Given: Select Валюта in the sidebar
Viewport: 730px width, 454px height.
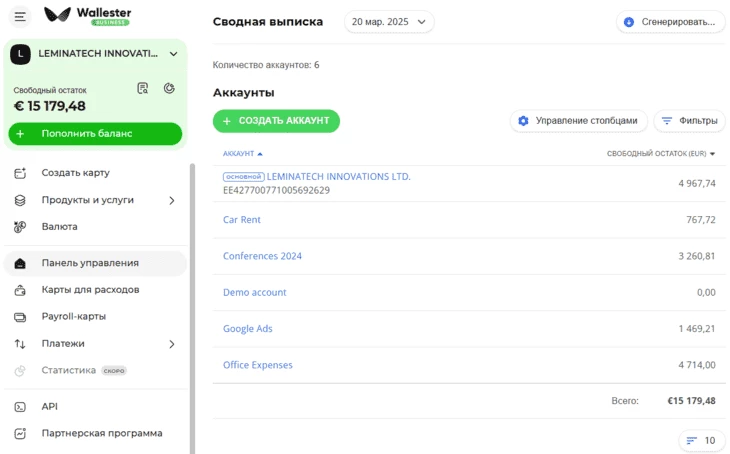Looking at the screenshot, I should pos(60,227).
